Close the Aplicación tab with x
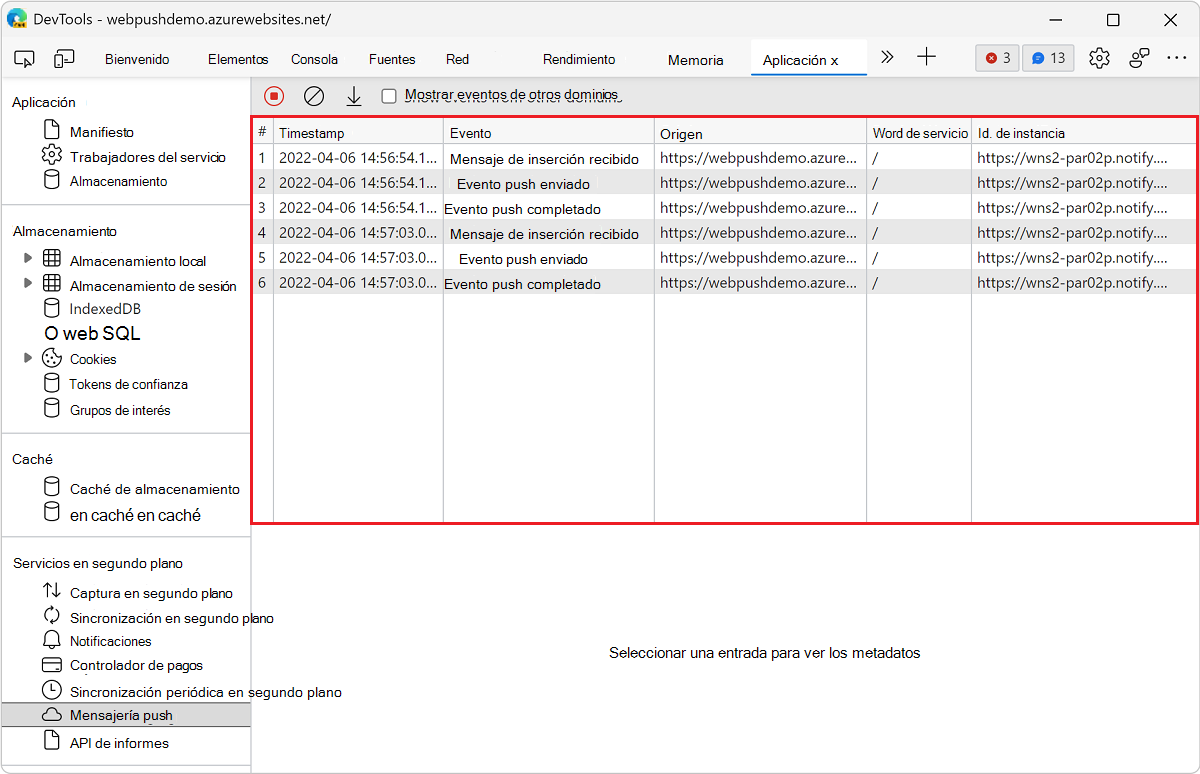Image resolution: width=1200 pixels, height=774 pixels. pos(834,61)
